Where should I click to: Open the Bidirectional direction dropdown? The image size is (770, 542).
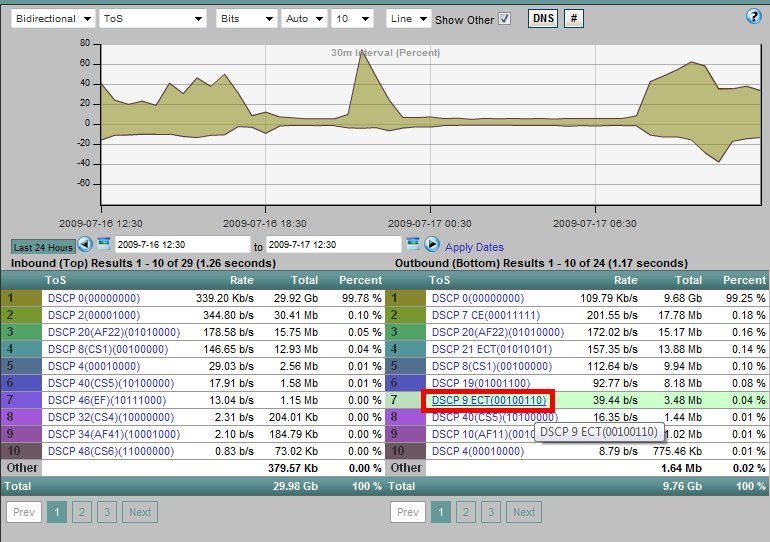point(54,19)
